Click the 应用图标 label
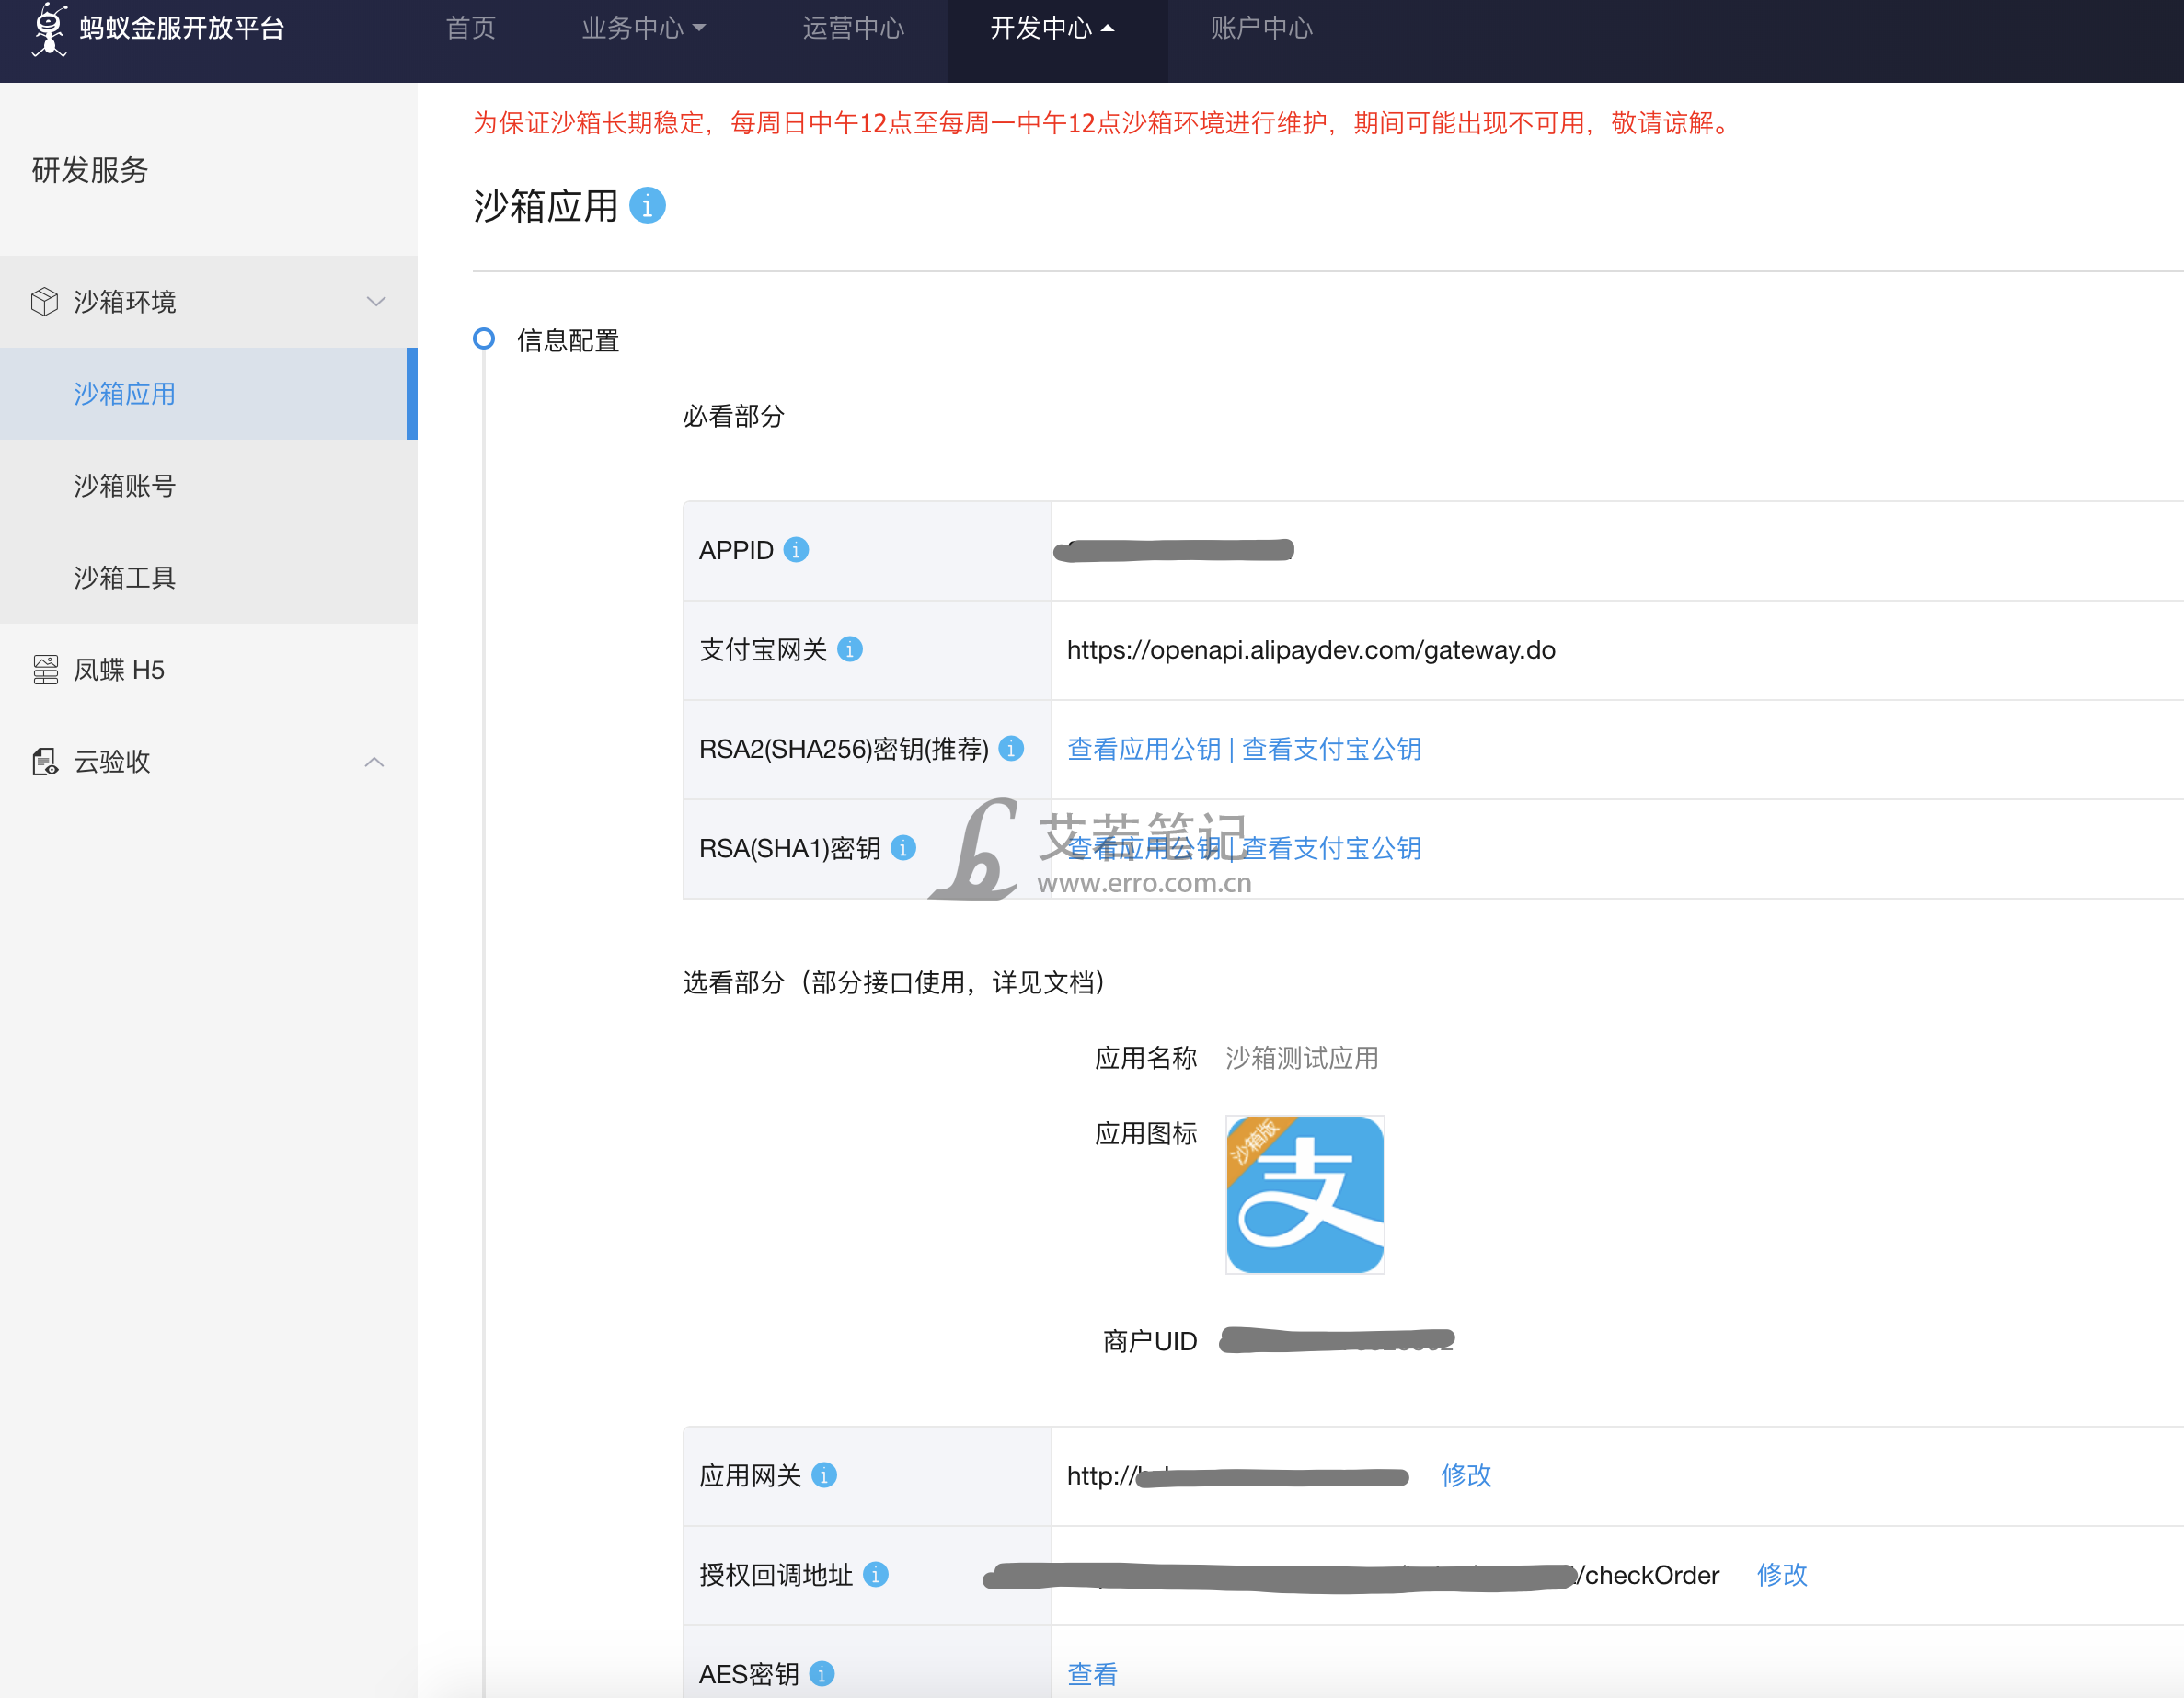 click(x=1146, y=1133)
